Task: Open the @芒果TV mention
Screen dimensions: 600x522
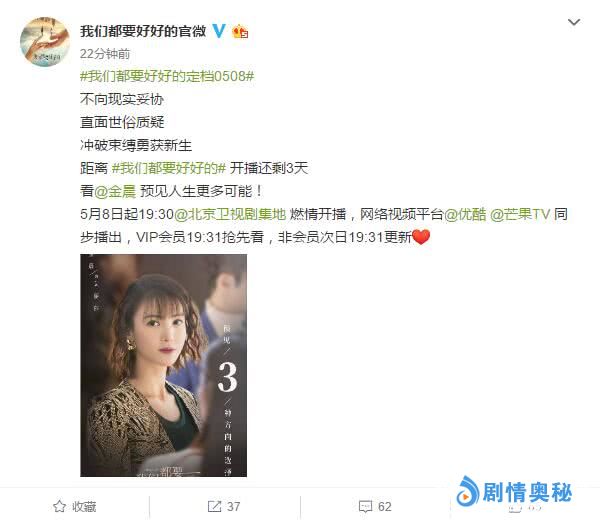Action: [520, 214]
